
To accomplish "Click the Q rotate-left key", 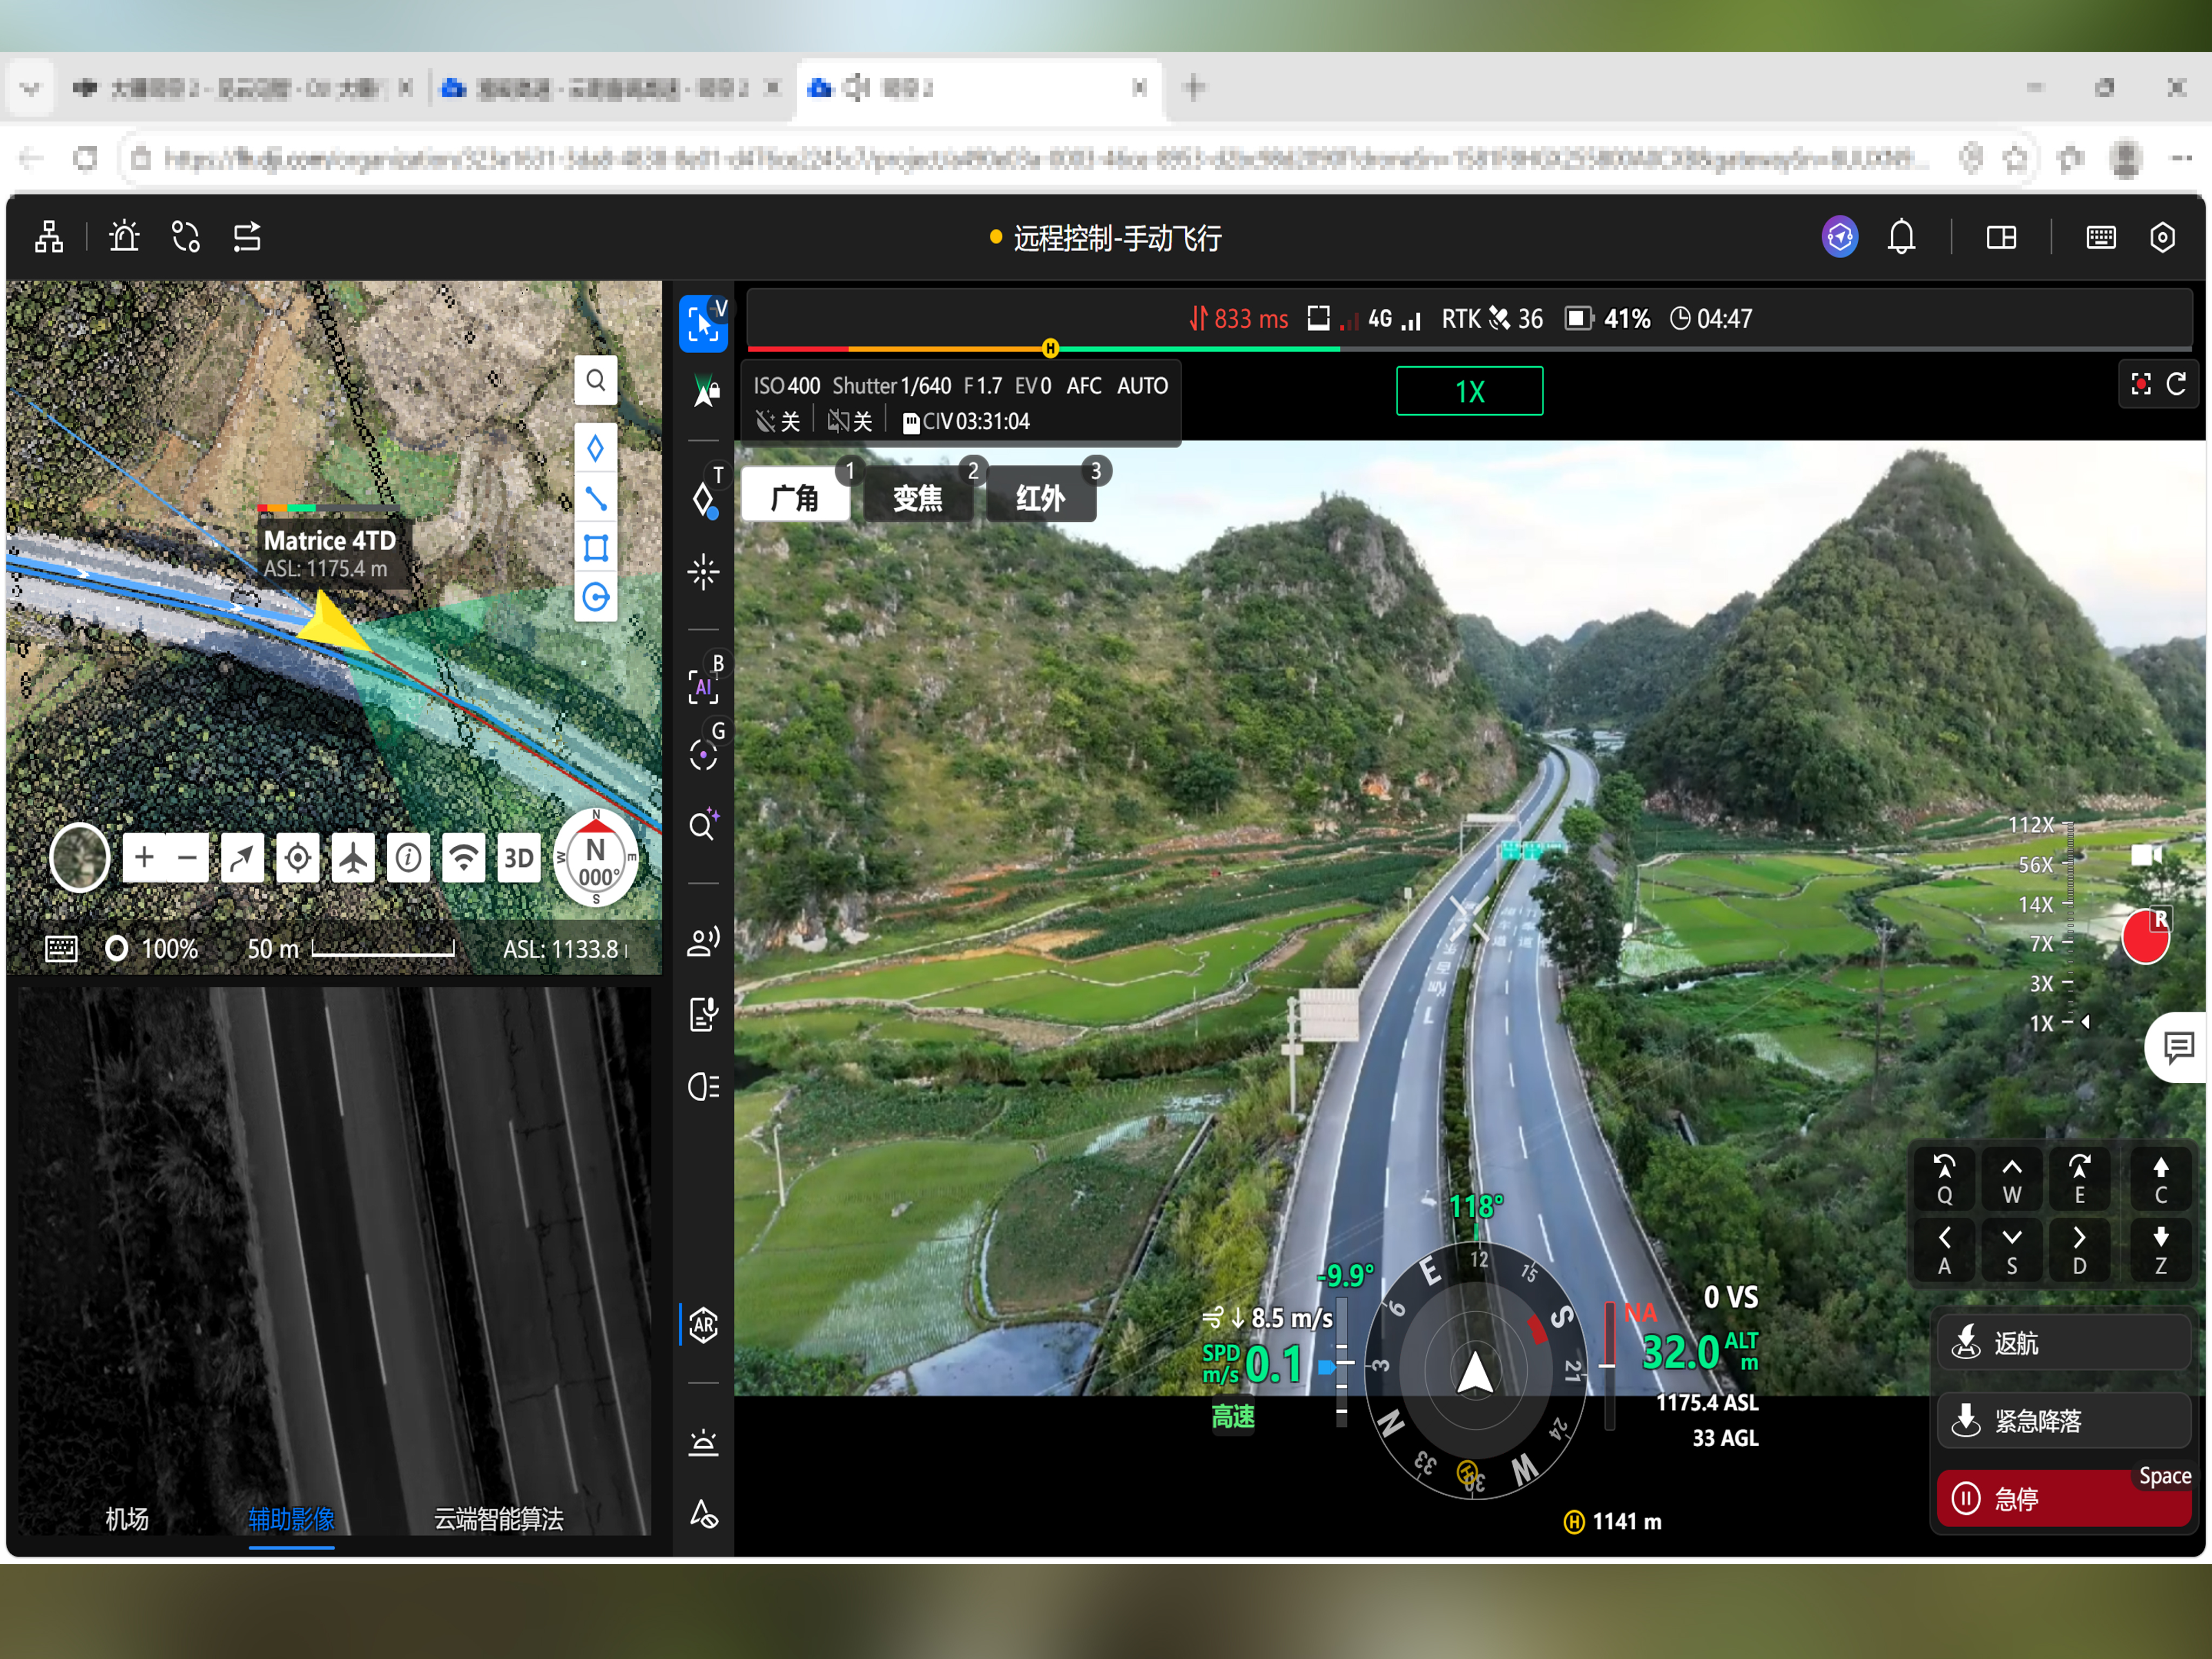I will point(1944,1180).
